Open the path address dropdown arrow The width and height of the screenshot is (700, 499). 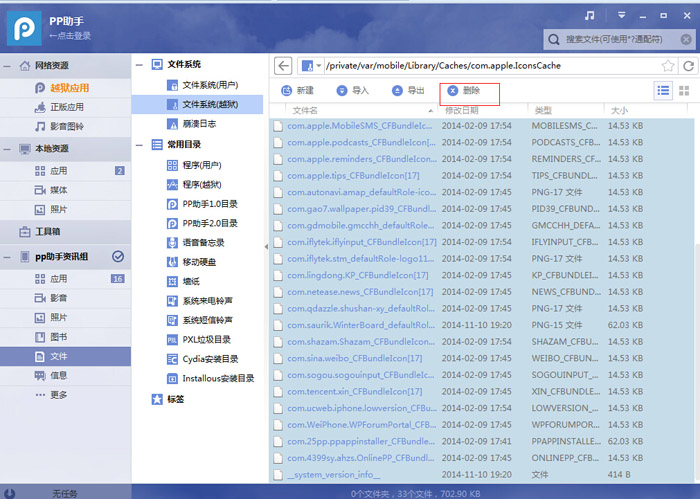(318, 67)
